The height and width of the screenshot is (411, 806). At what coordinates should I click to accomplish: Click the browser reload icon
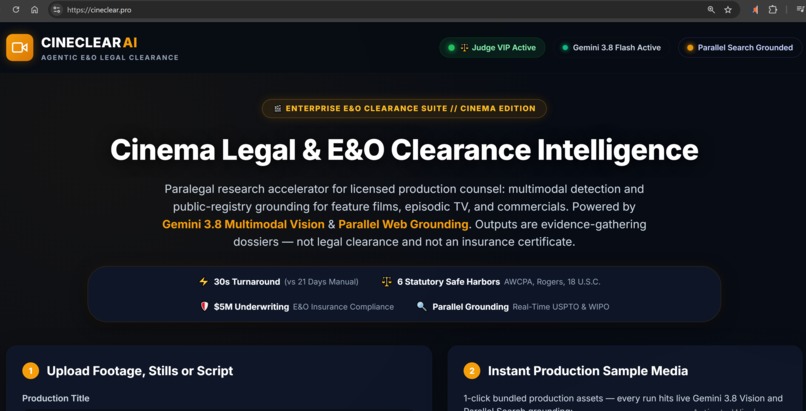pyautogui.click(x=16, y=10)
